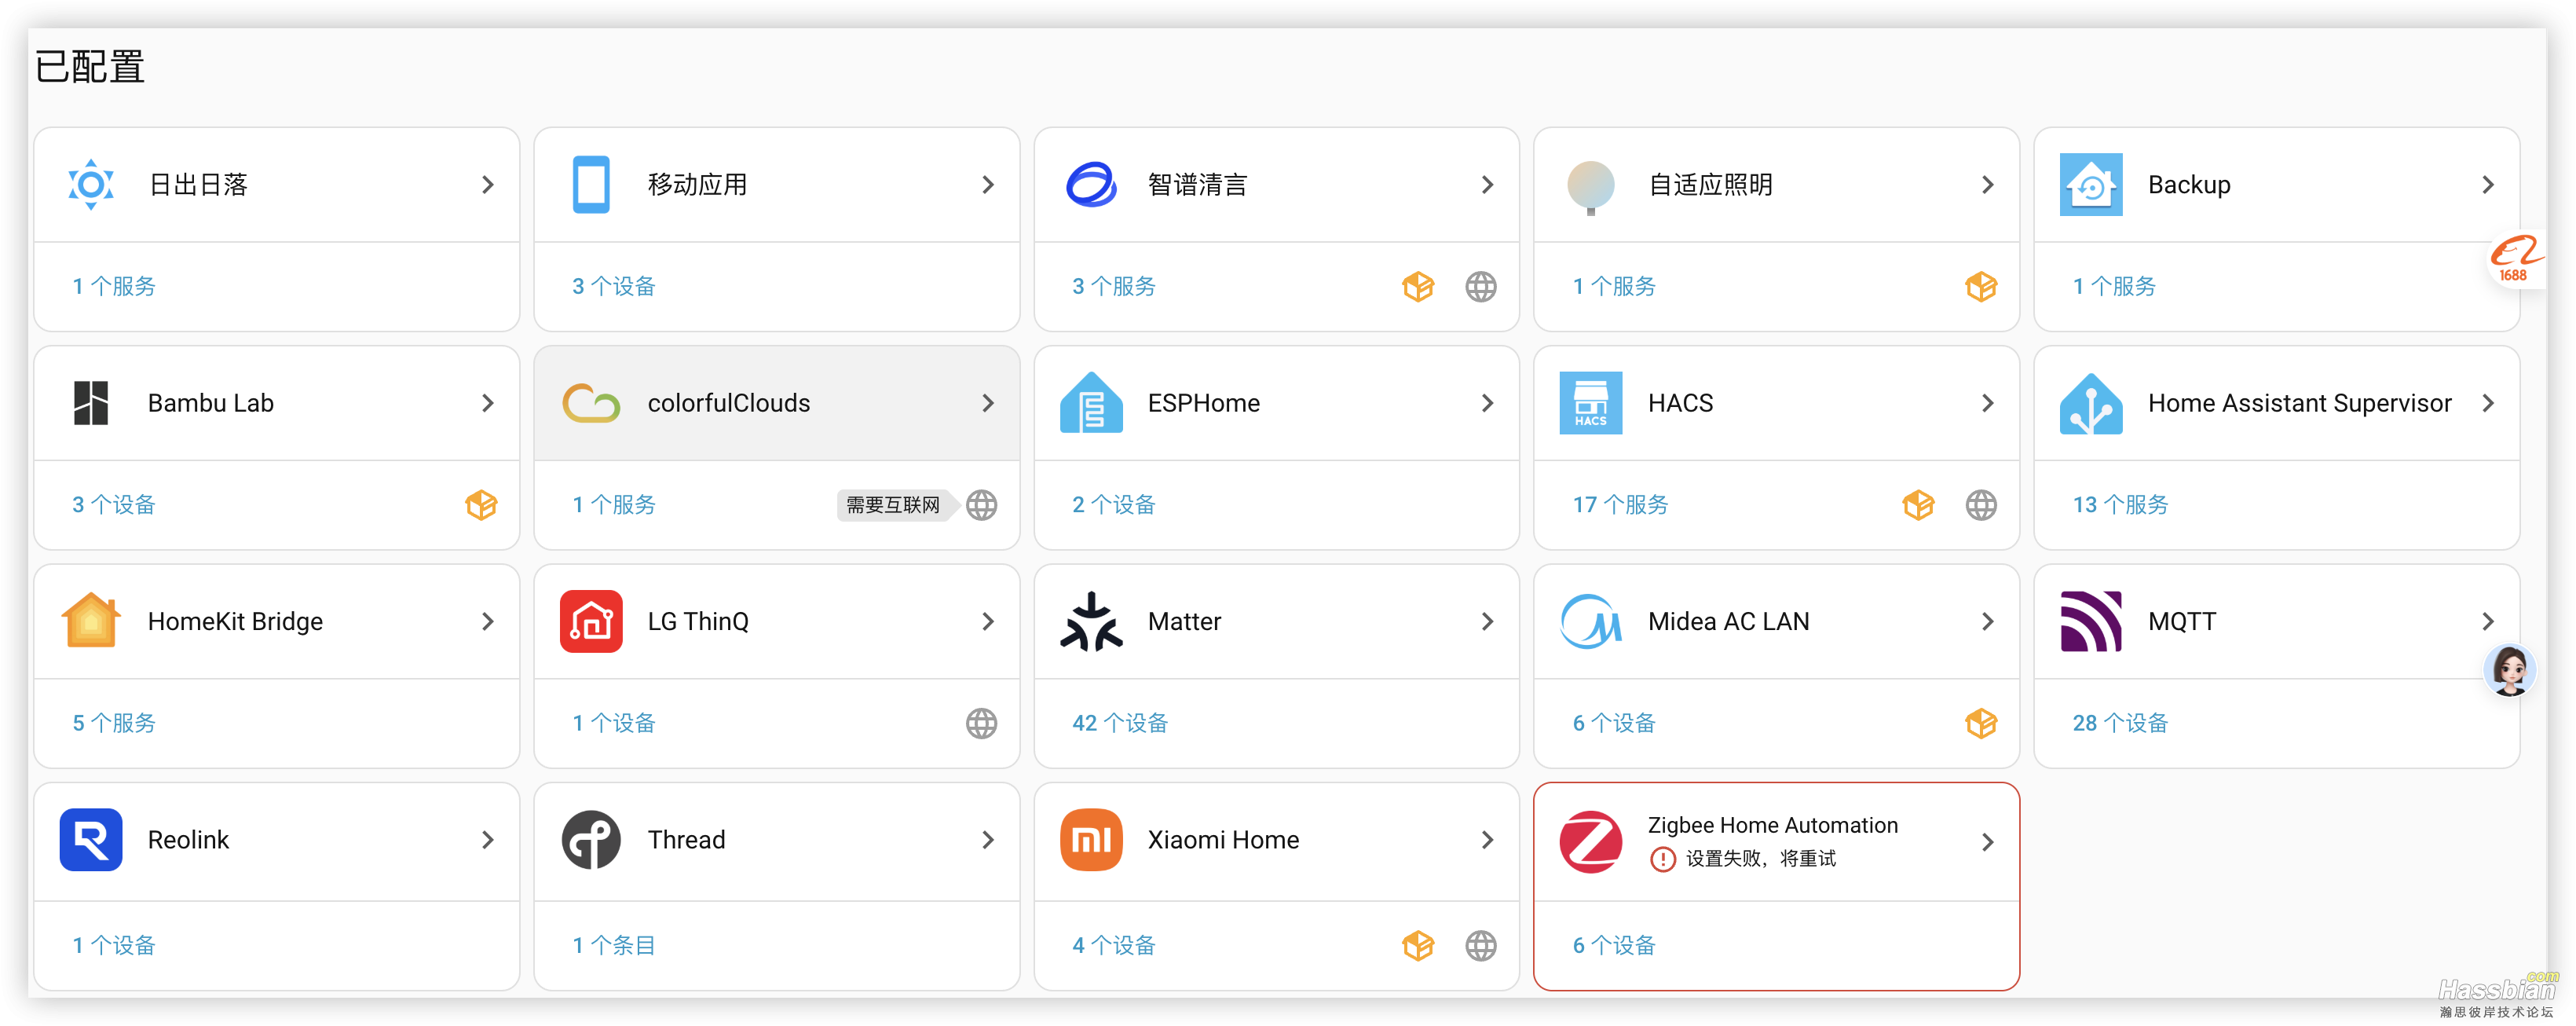
Task: Click the Xiaomi Home Mi logo
Action: click(x=1090, y=840)
